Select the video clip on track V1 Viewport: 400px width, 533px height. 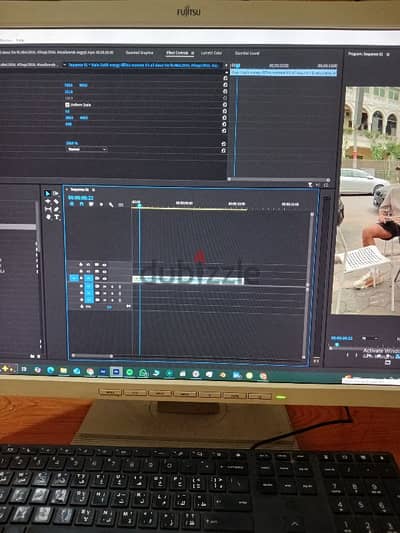[x=188, y=280]
